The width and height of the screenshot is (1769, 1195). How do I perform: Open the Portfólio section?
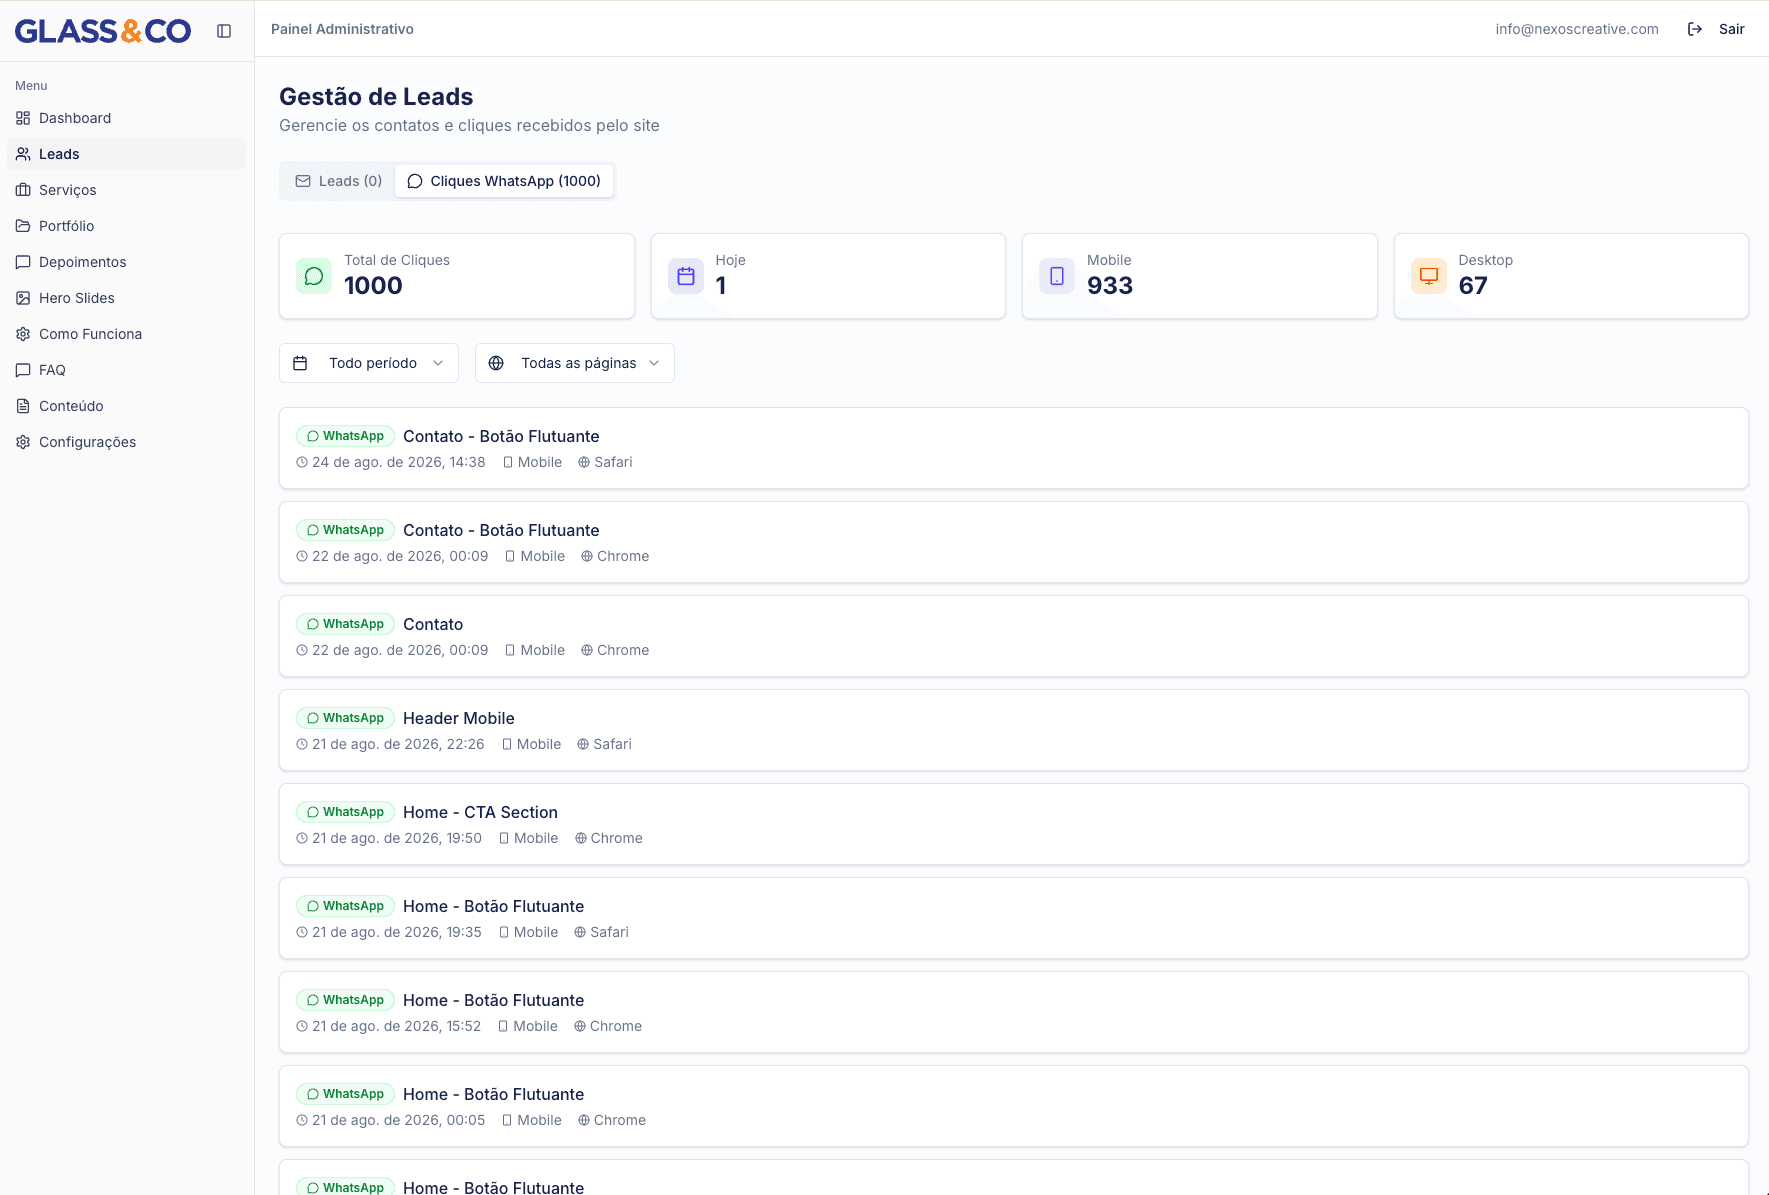coord(126,226)
